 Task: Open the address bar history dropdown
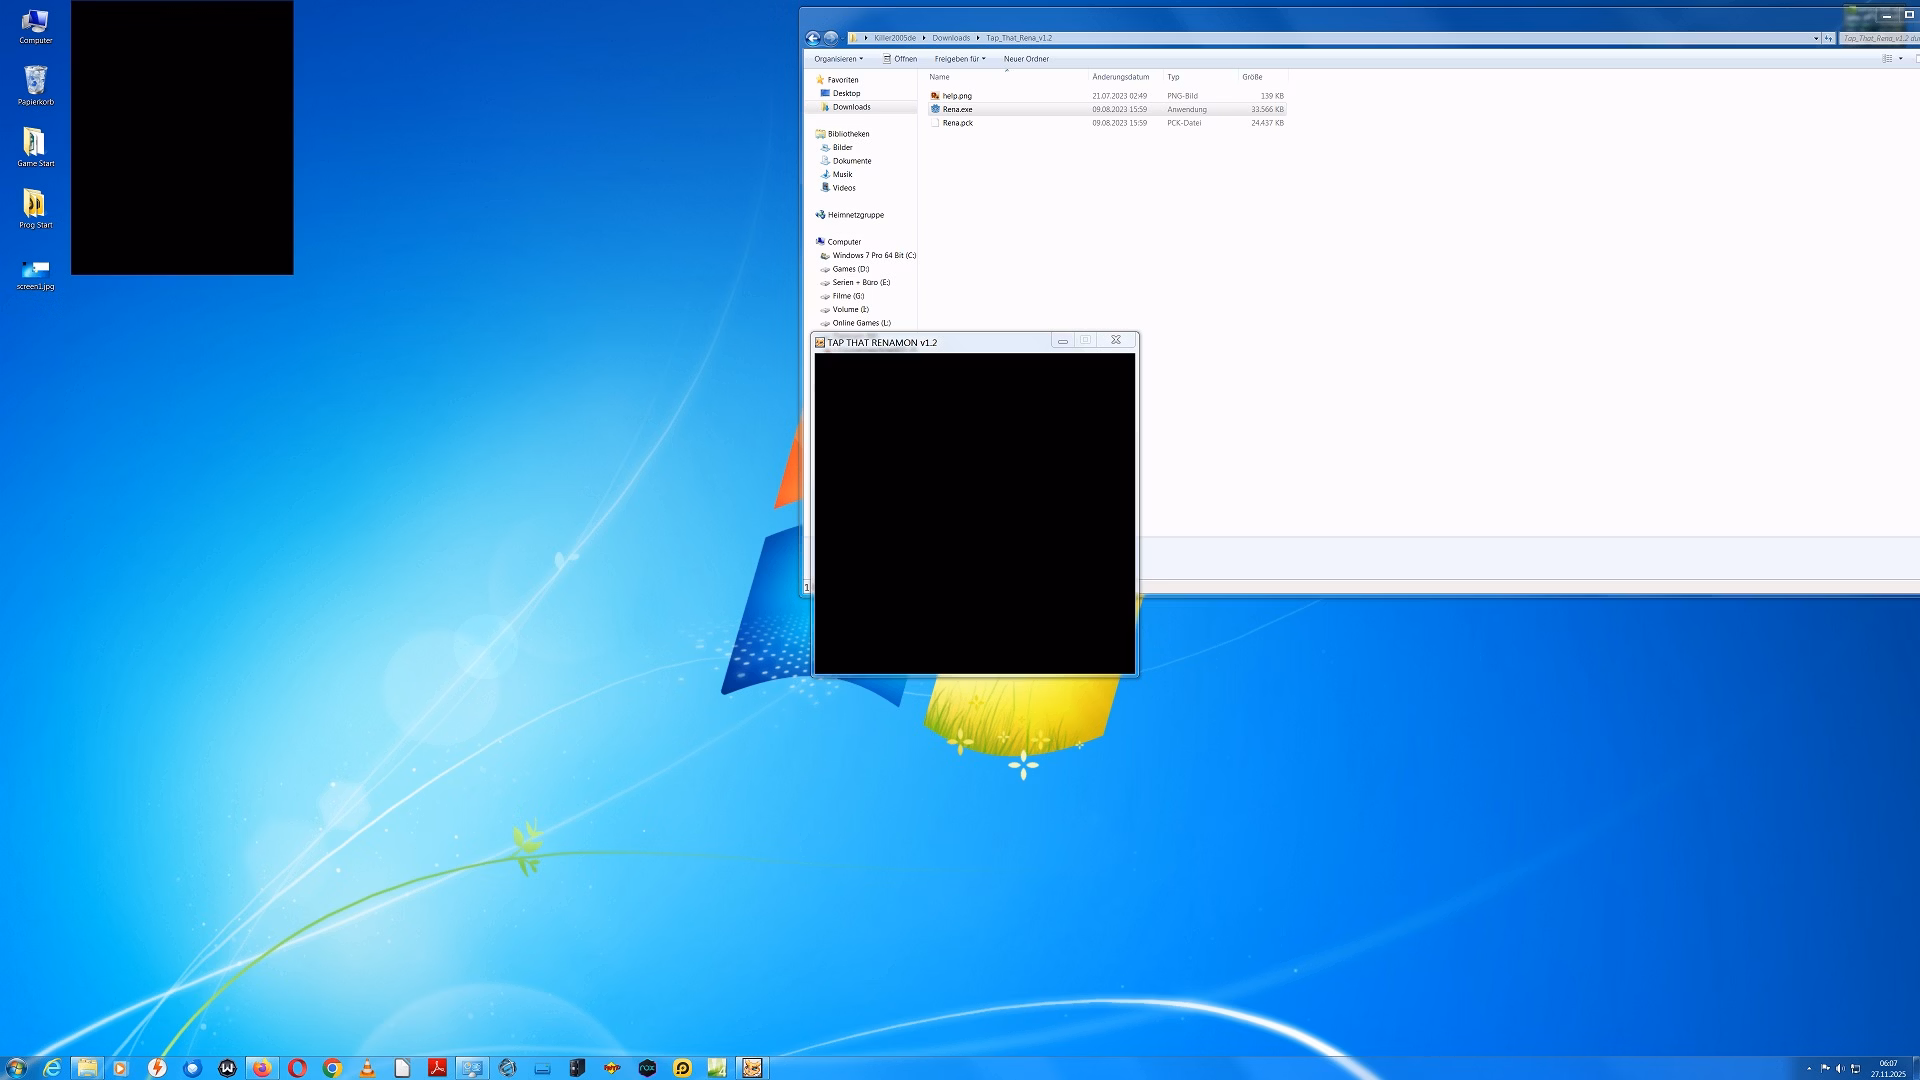tap(1815, 38)
